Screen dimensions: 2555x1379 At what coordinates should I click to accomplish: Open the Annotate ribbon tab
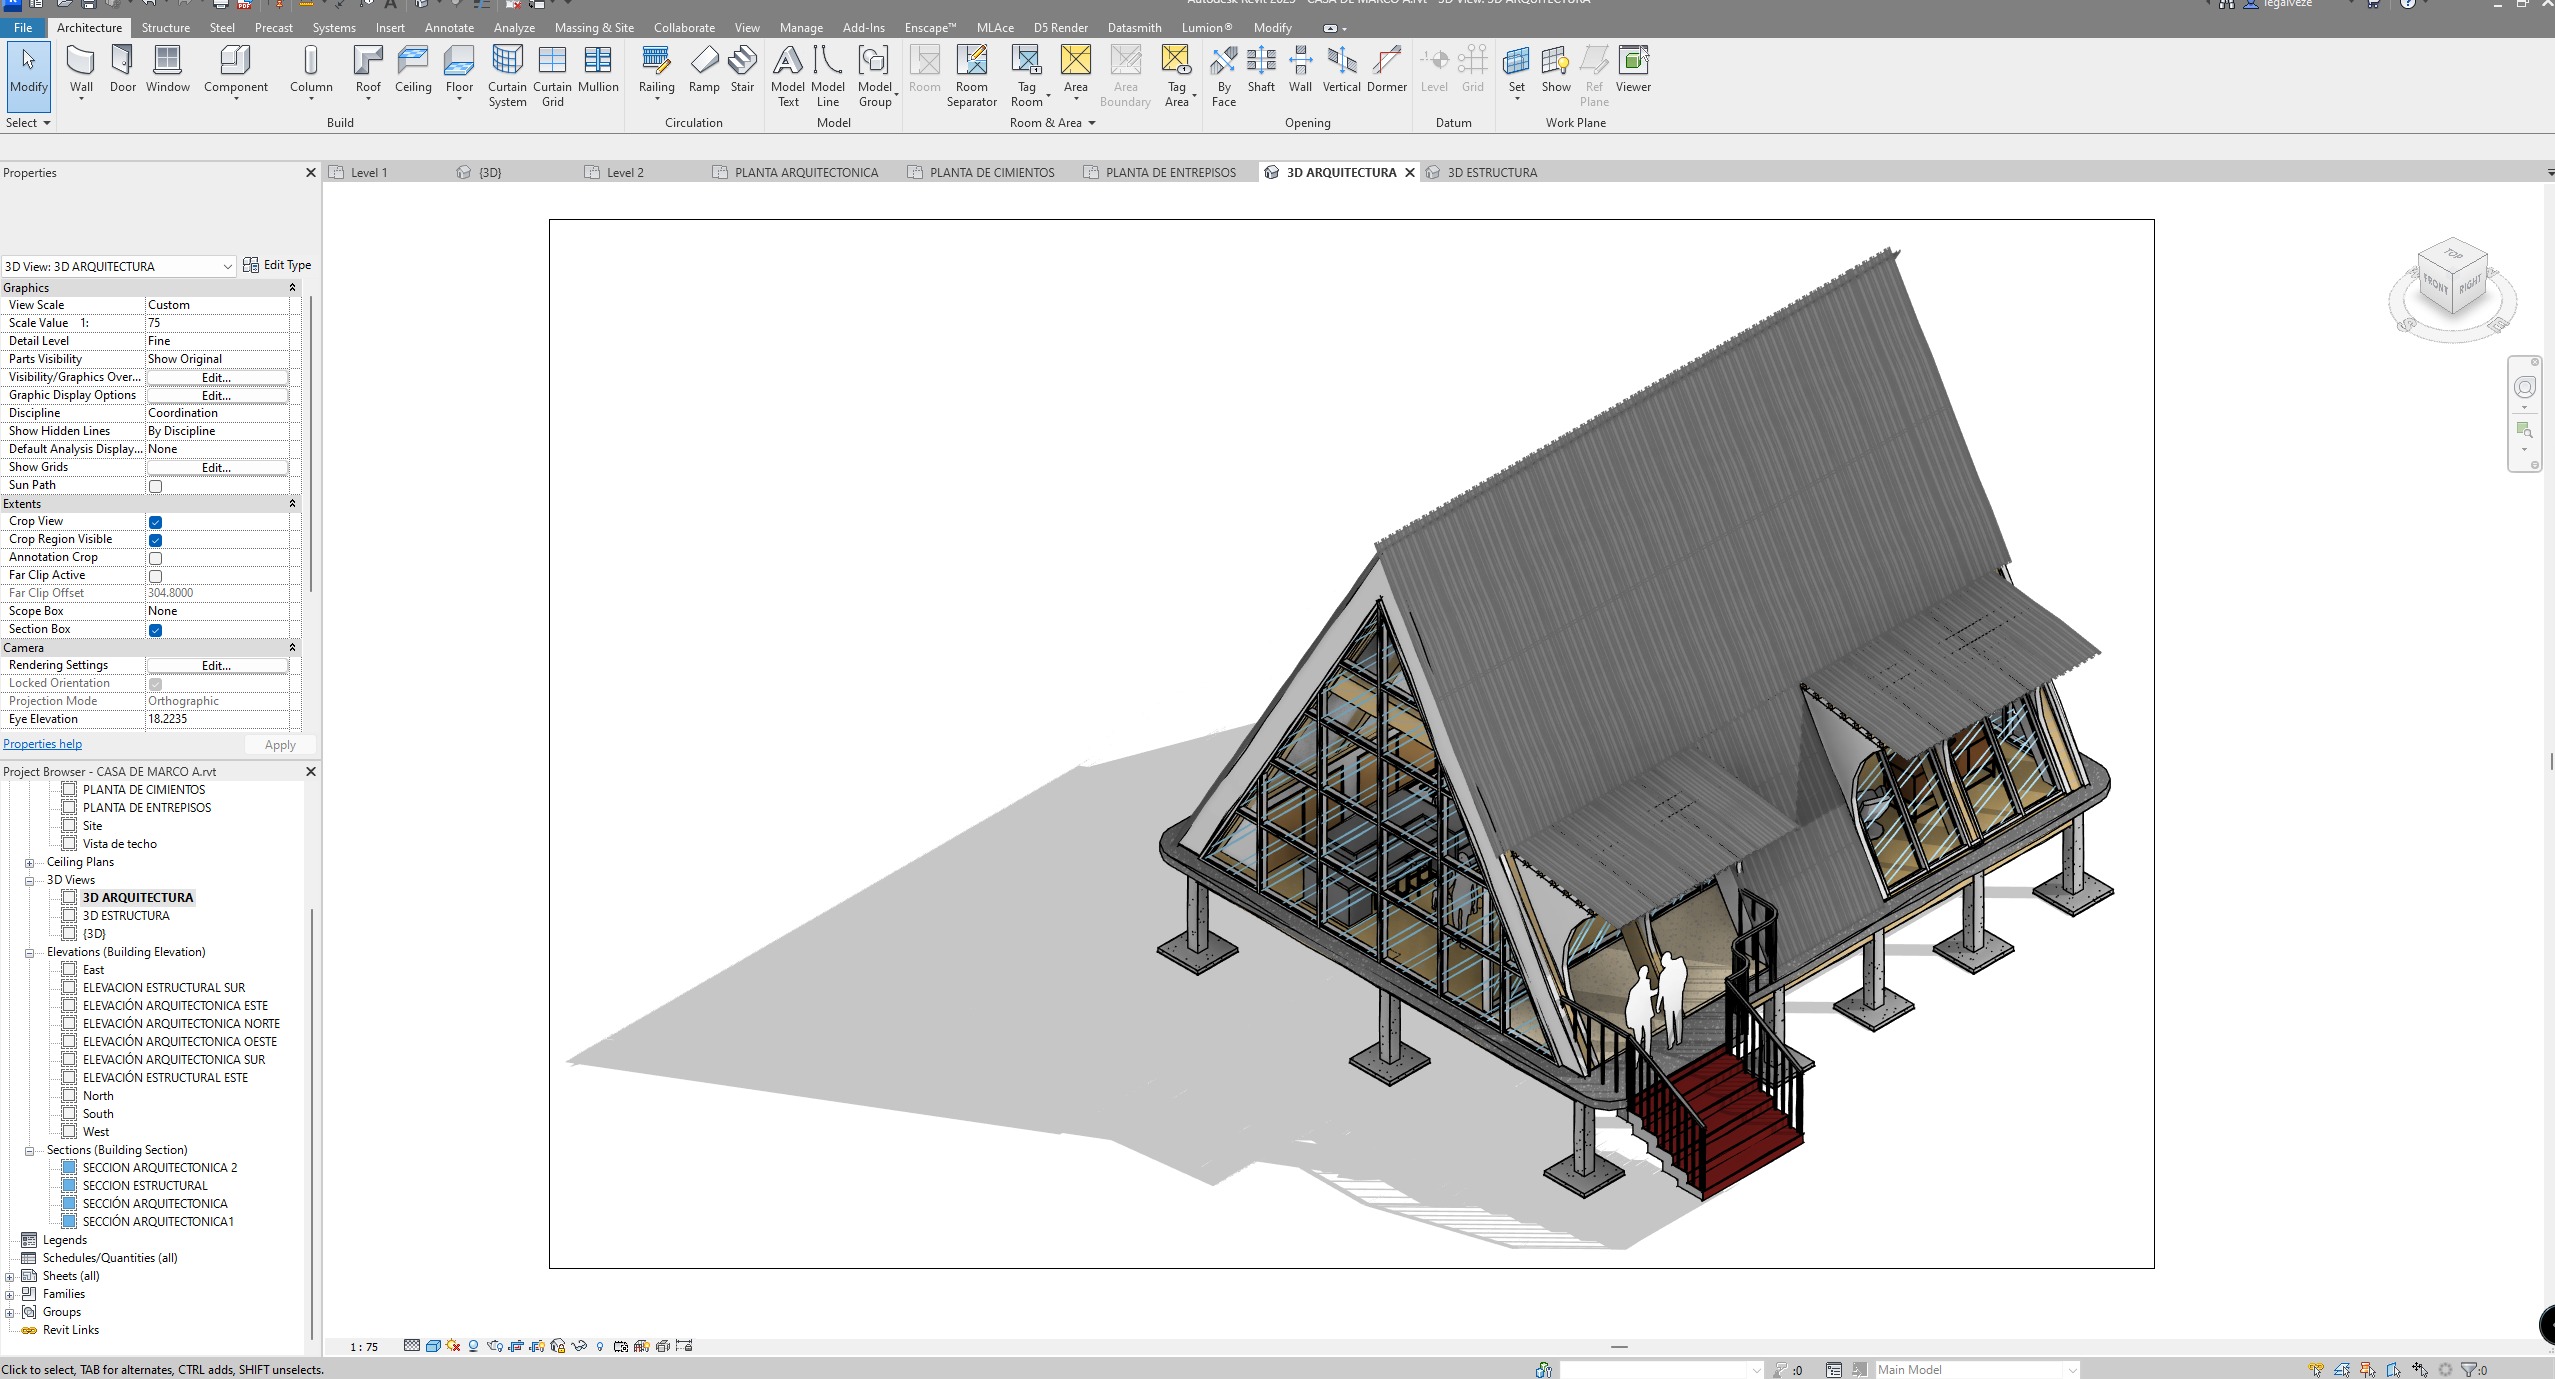click(449, 28)
